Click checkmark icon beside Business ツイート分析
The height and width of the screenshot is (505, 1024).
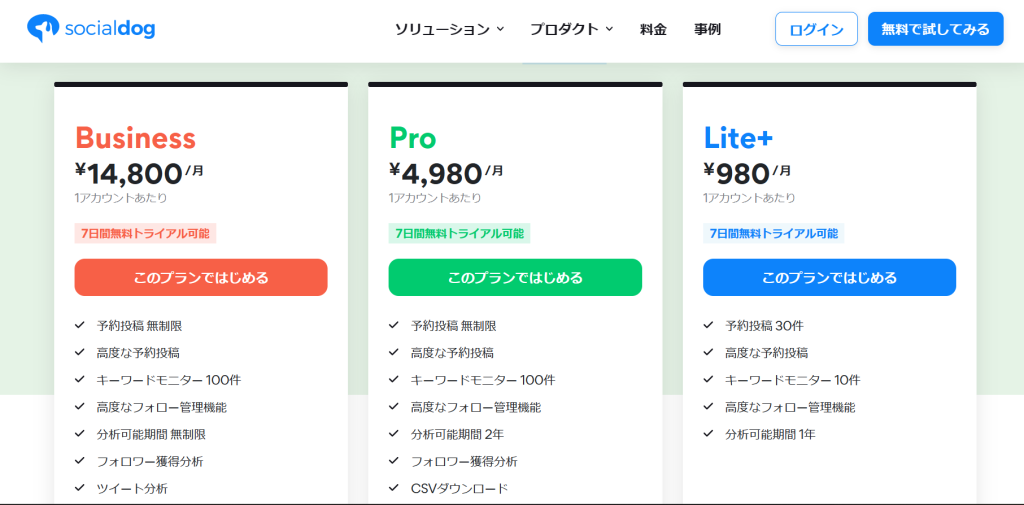(x=80, y=487)
